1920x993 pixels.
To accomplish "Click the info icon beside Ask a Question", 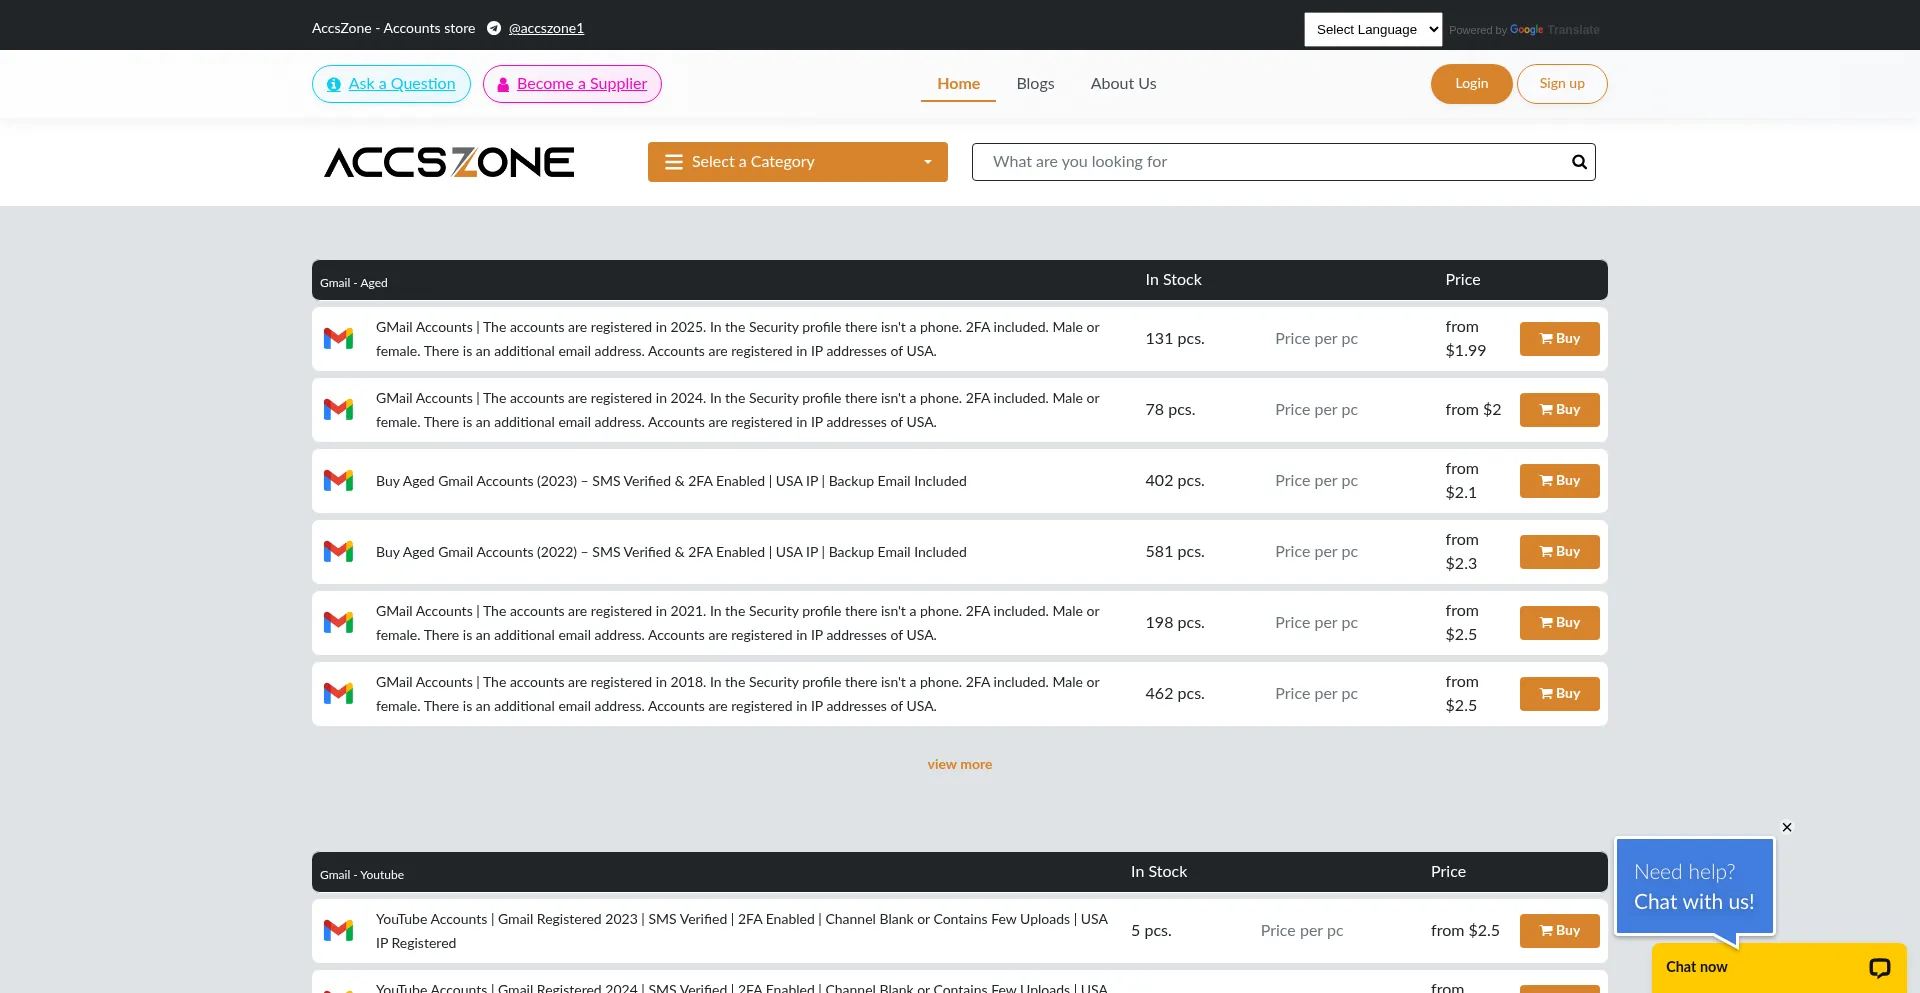I will pyautogui.click(x=333, y=84).
